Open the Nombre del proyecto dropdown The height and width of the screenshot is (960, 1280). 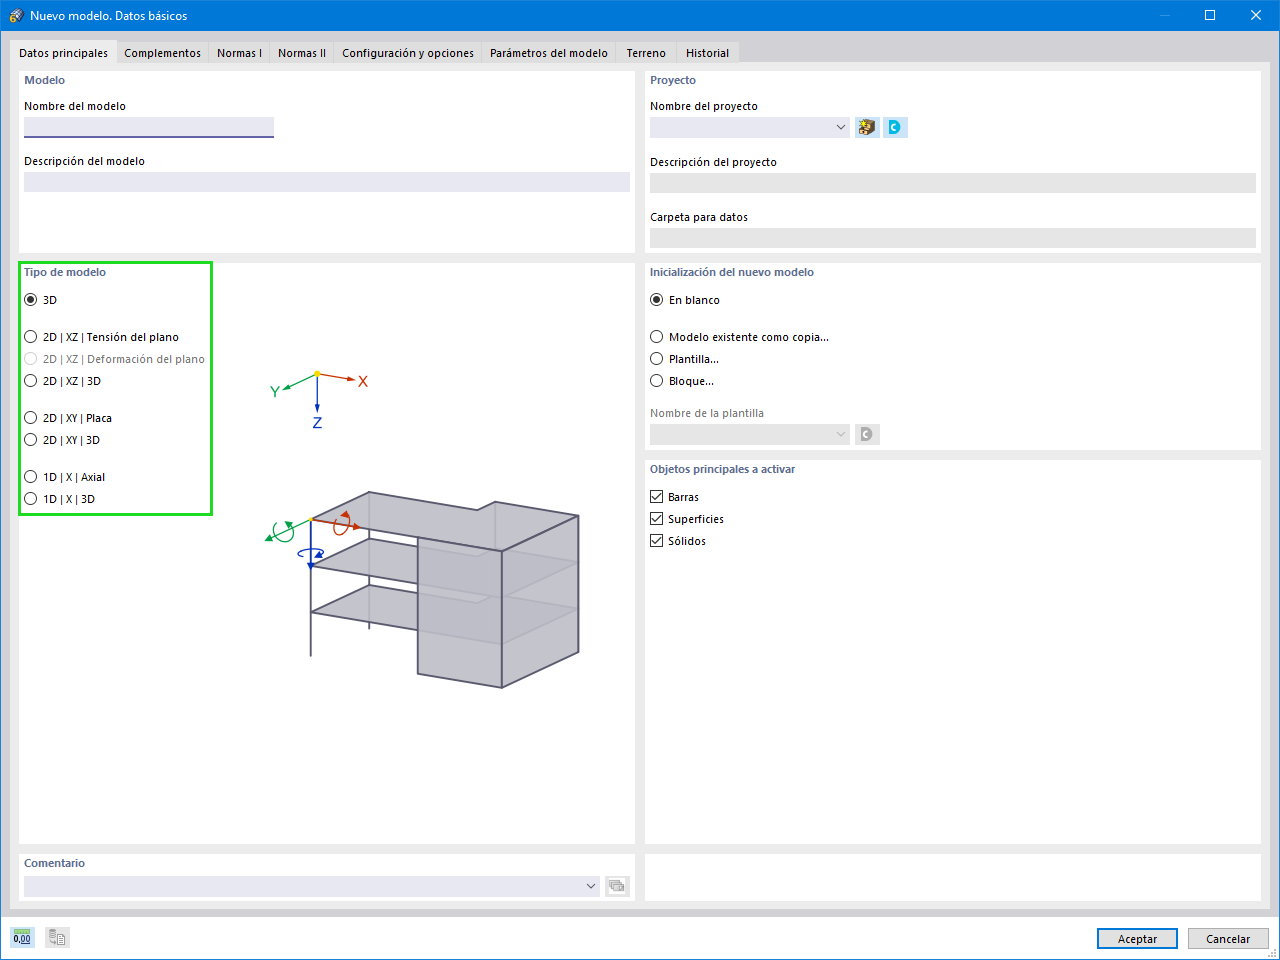click(x=840, y=127)
